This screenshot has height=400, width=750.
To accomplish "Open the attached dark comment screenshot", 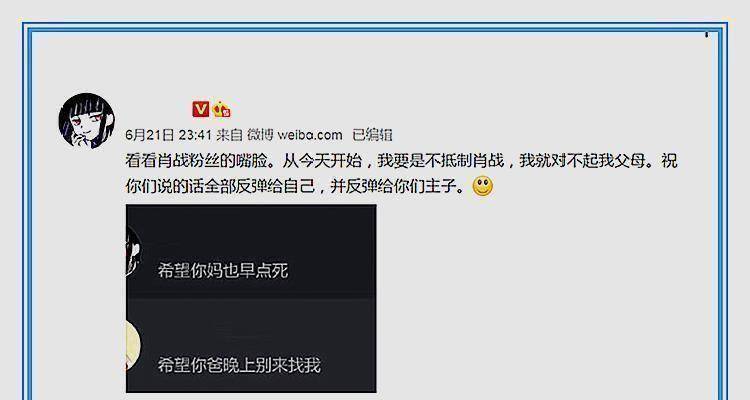I will coord(251,299).
